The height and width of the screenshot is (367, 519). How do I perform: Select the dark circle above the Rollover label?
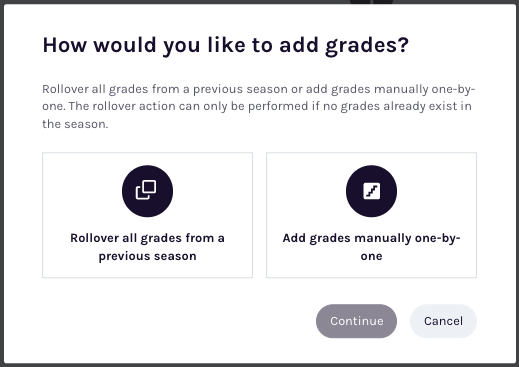pos(147,191)
